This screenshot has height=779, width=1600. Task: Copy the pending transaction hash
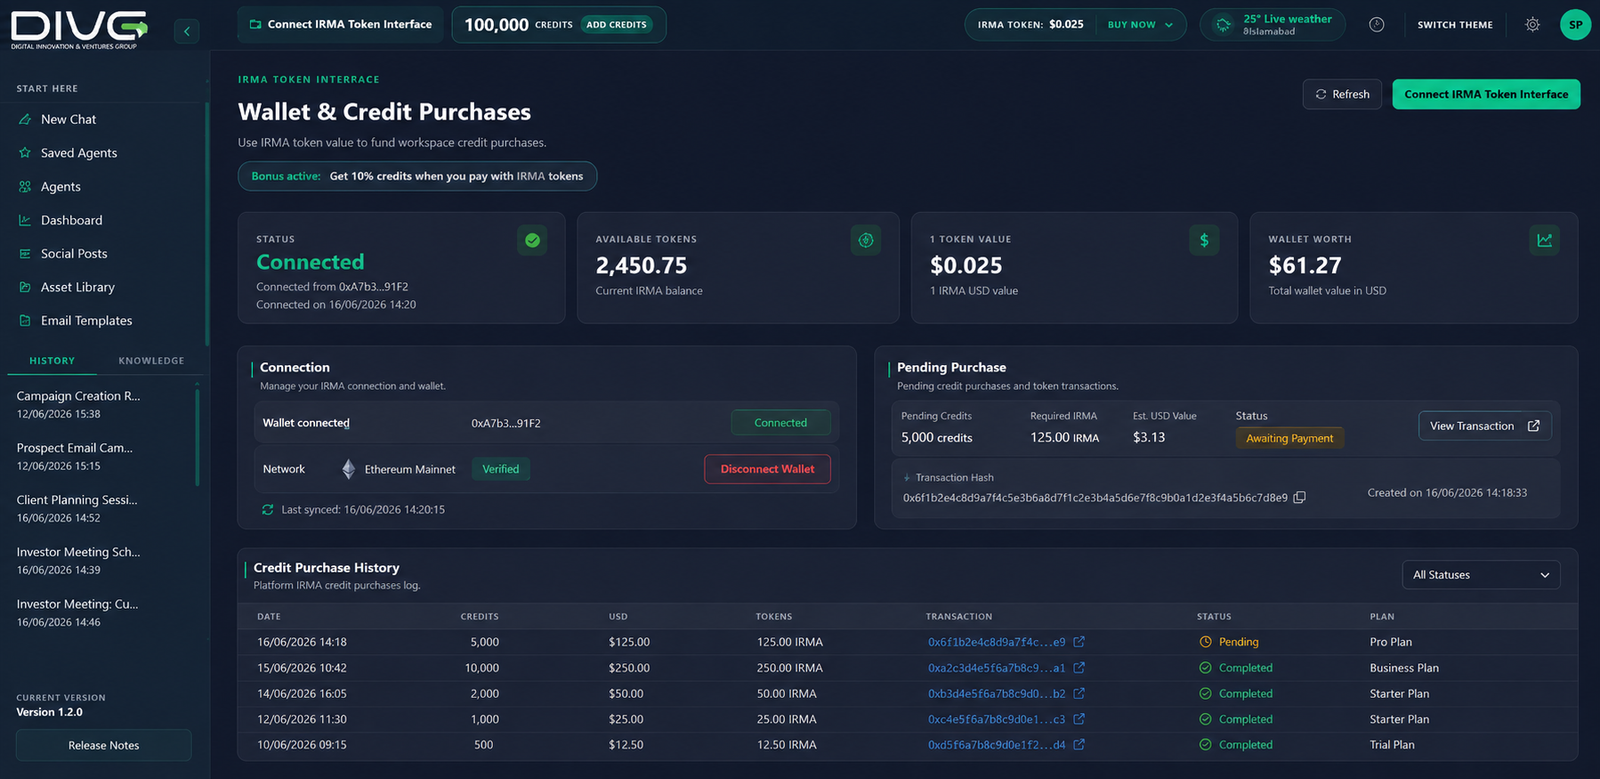[x=1300, y=497]
